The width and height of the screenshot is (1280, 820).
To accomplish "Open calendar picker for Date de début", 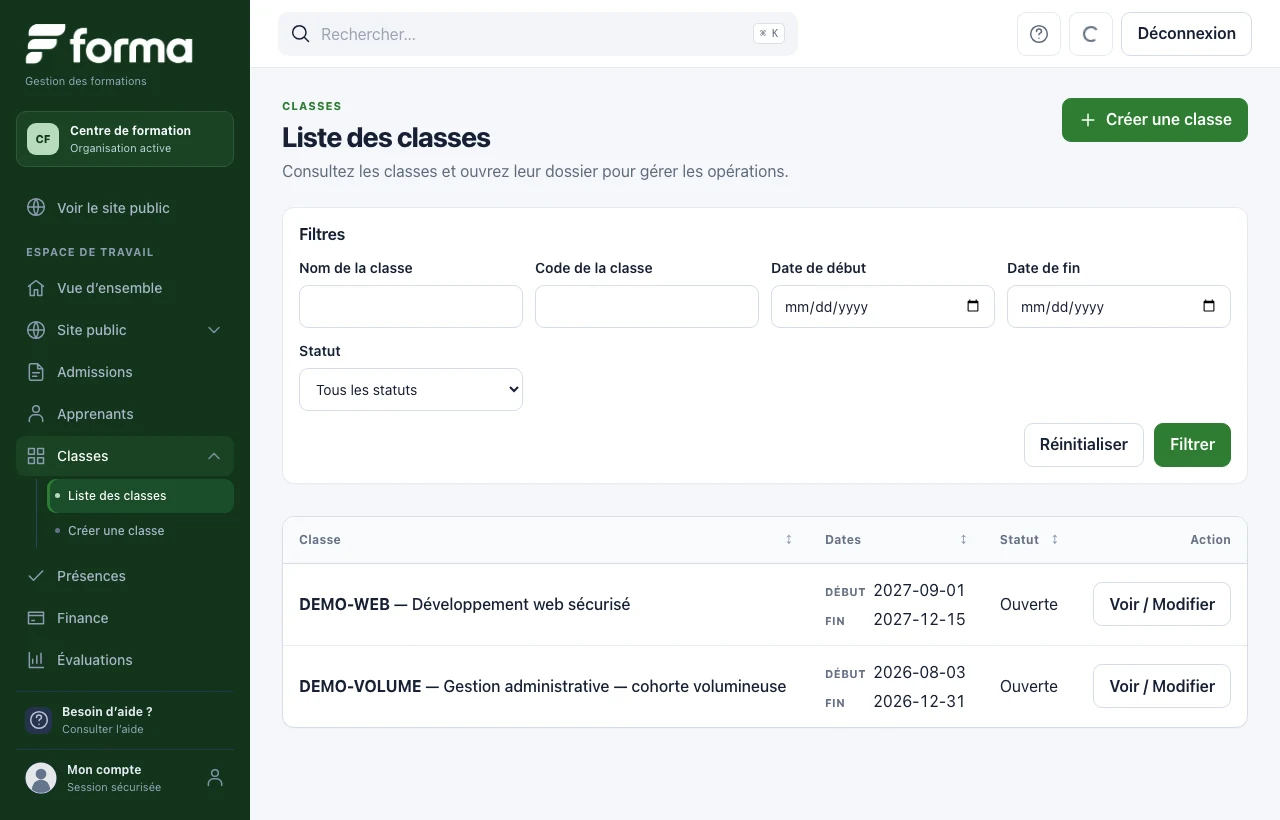I will pos(973,306).
